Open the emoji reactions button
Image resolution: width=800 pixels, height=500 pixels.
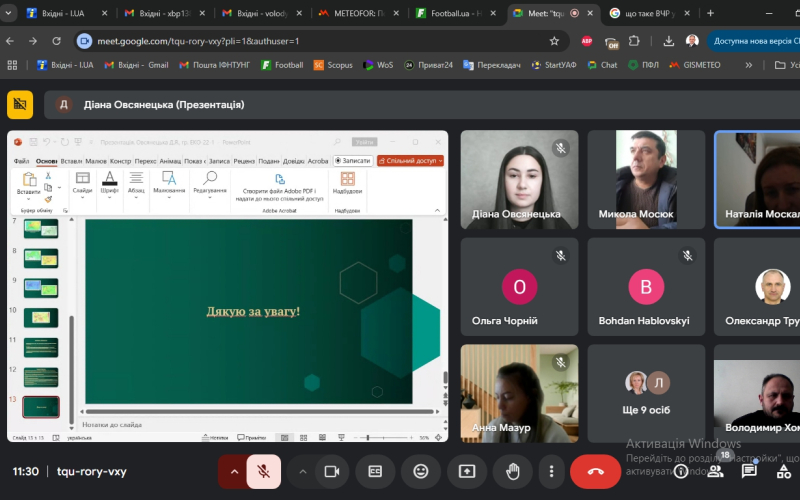tap(420, 471)
